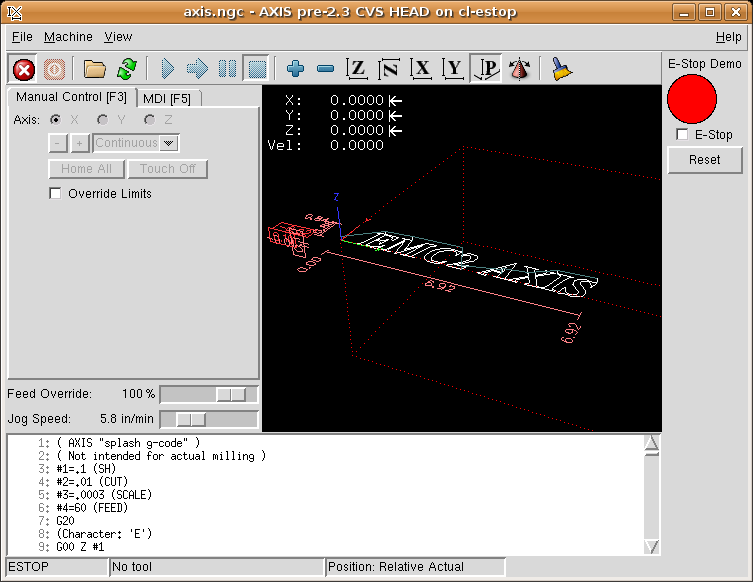This screenshot has width=753, height=582.
Task: Open the Continuous jog increment dropdown
Action: click(169, 144)
